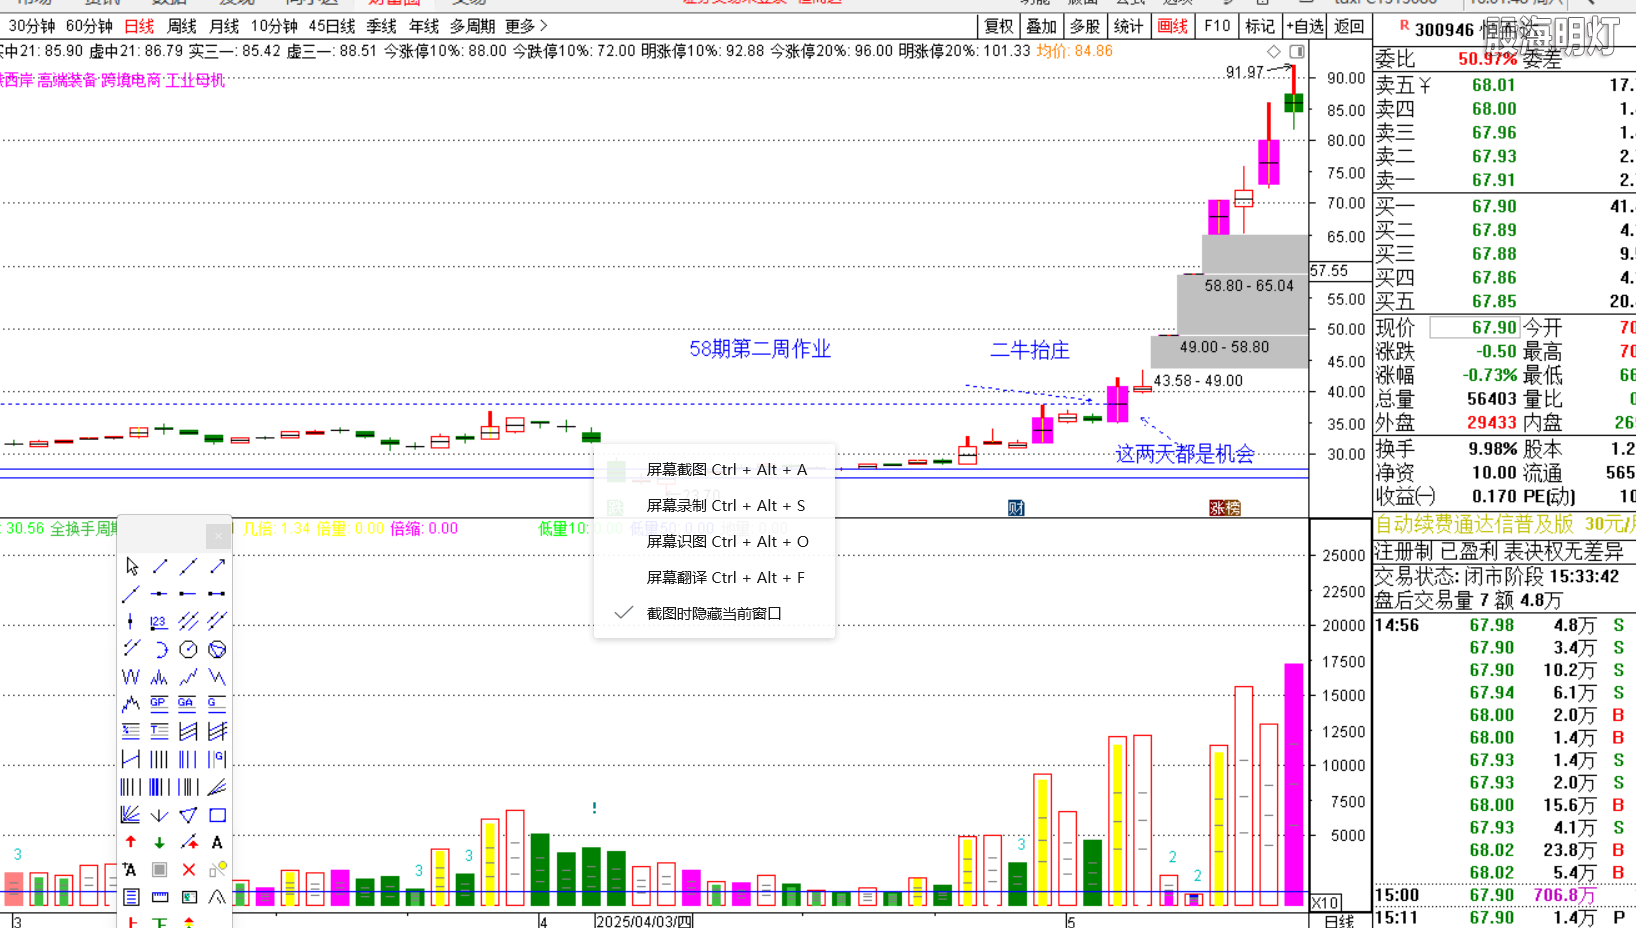Screen dimensions: 1636x928
Task: Select the '123' price label tool
Action: click(159, 622)
